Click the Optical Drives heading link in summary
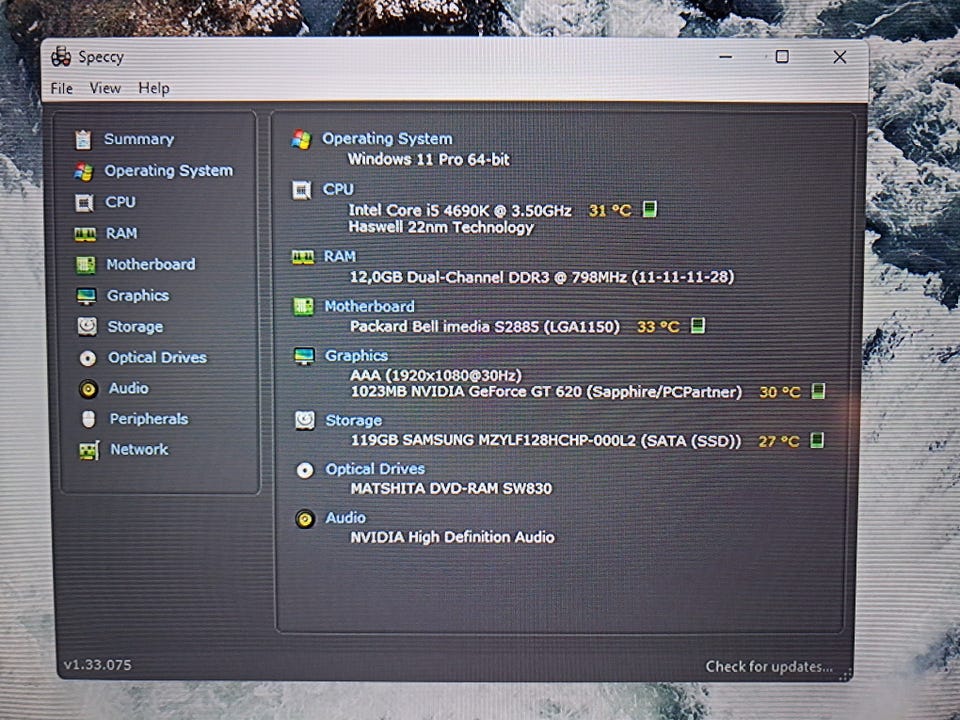This screenshot has width=960, height=720. 375,468
